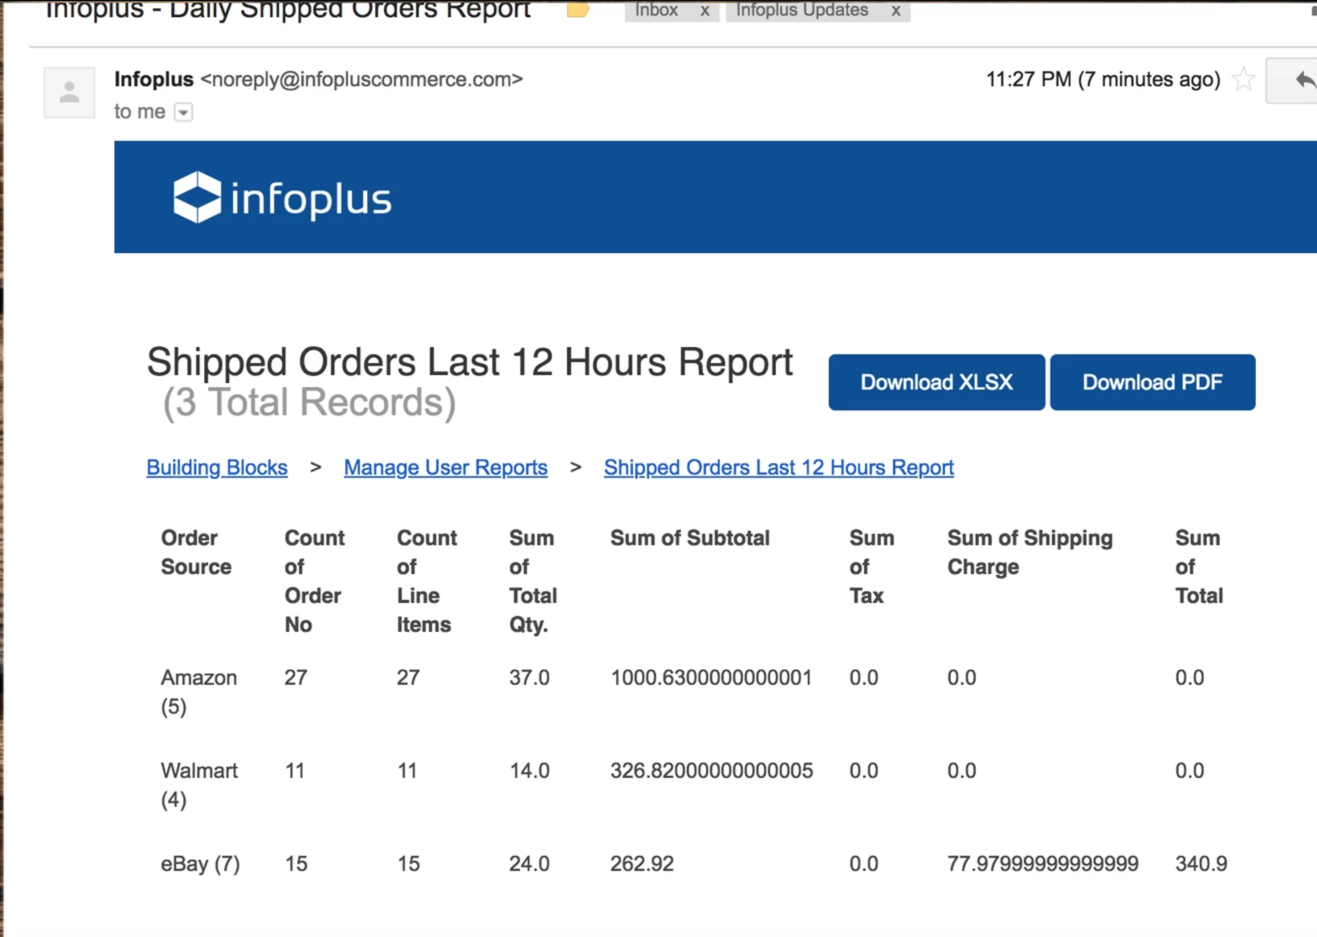The width and height of the screenshot is (1317, 937).
Task: Click Amazon subtotal 1000.6300000000001
Action: (x=711, y=678)
